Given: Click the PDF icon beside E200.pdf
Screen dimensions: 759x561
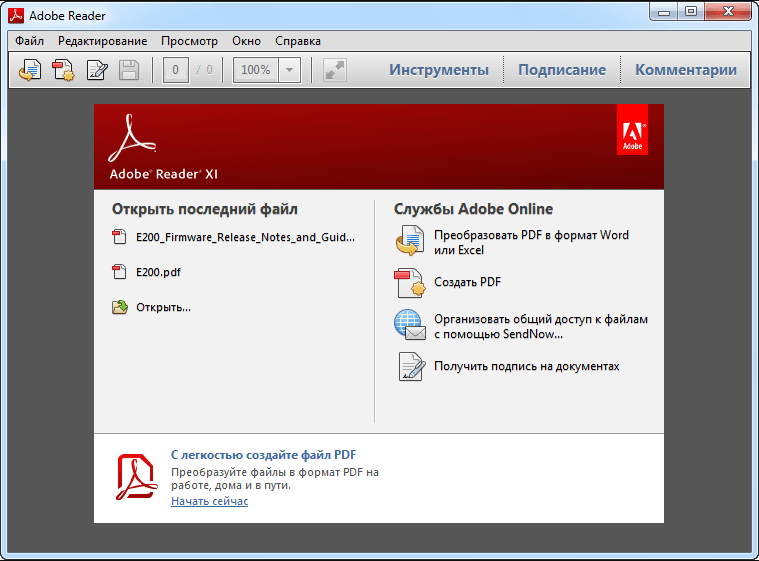Looking at the screenshot, I should point(119,272).
